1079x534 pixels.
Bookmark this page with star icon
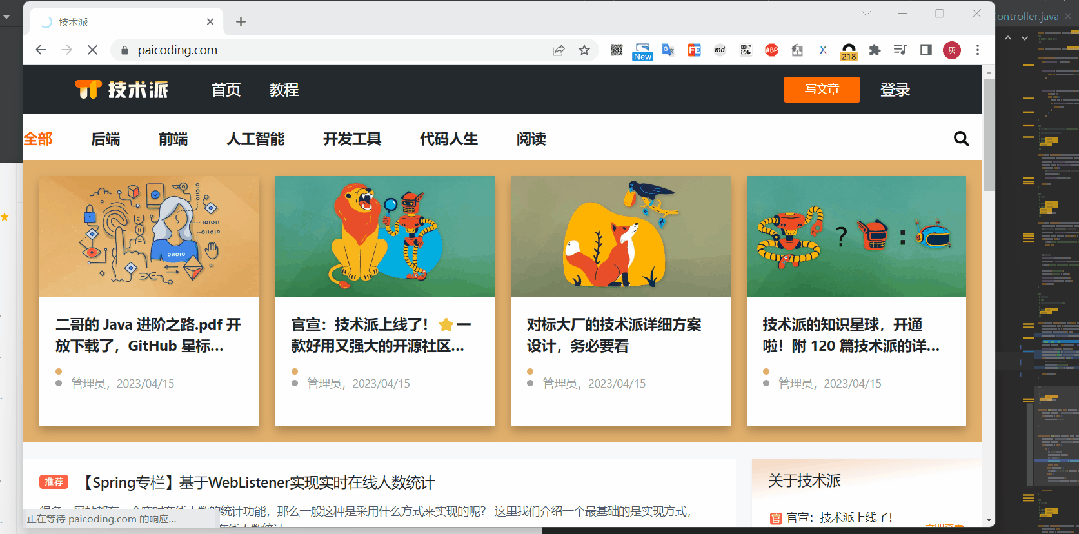584,50
